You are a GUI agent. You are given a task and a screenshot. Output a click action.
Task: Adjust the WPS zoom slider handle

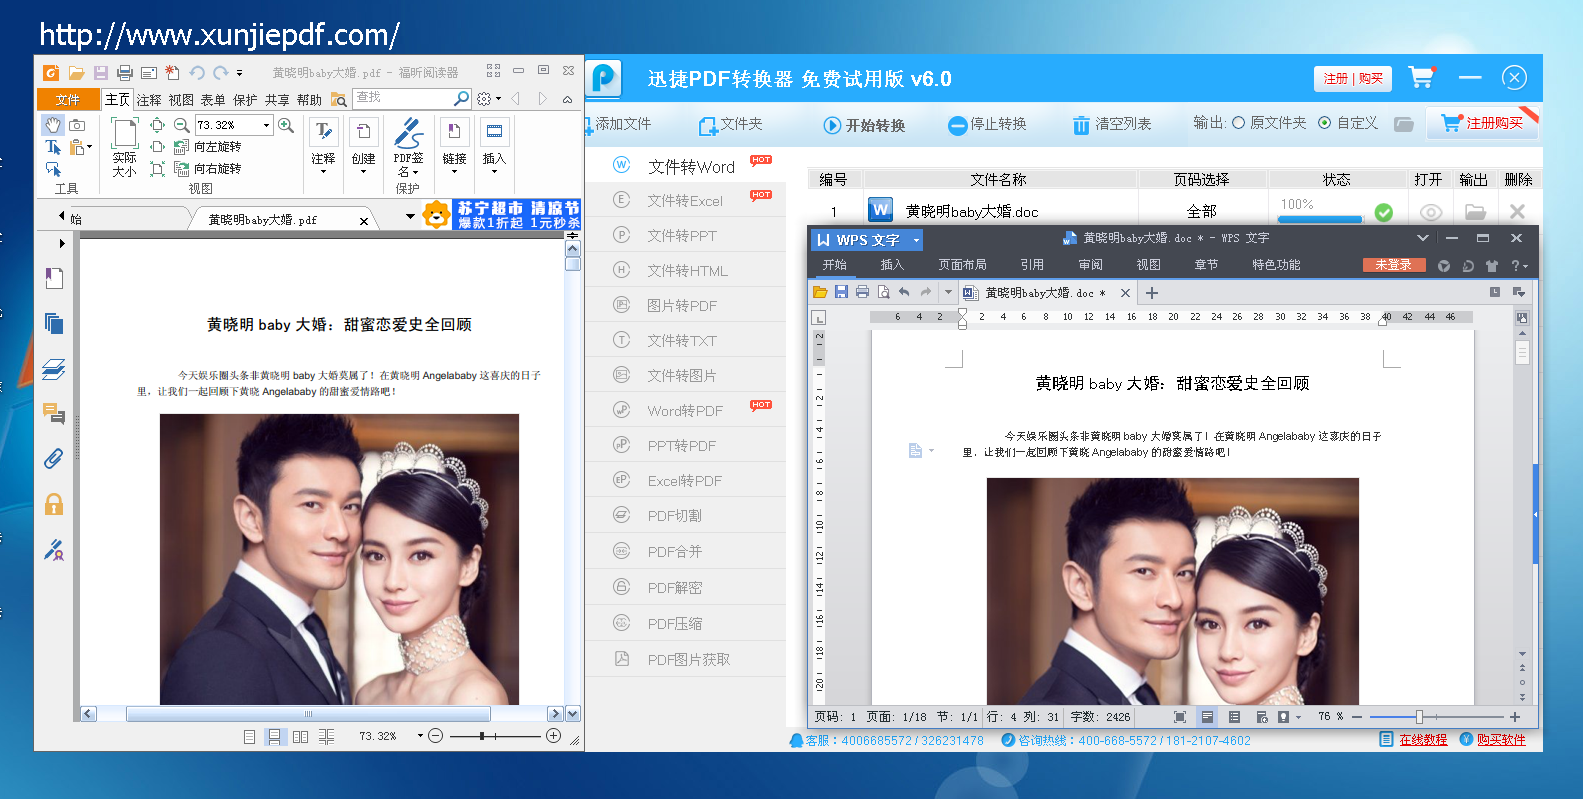pyautogui.click(x=1419, y=717)
